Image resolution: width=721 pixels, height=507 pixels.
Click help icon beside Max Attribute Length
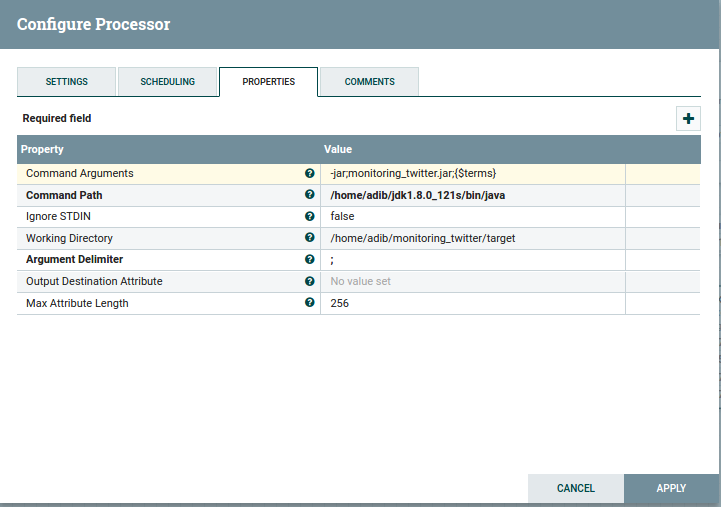click(310, 303)
